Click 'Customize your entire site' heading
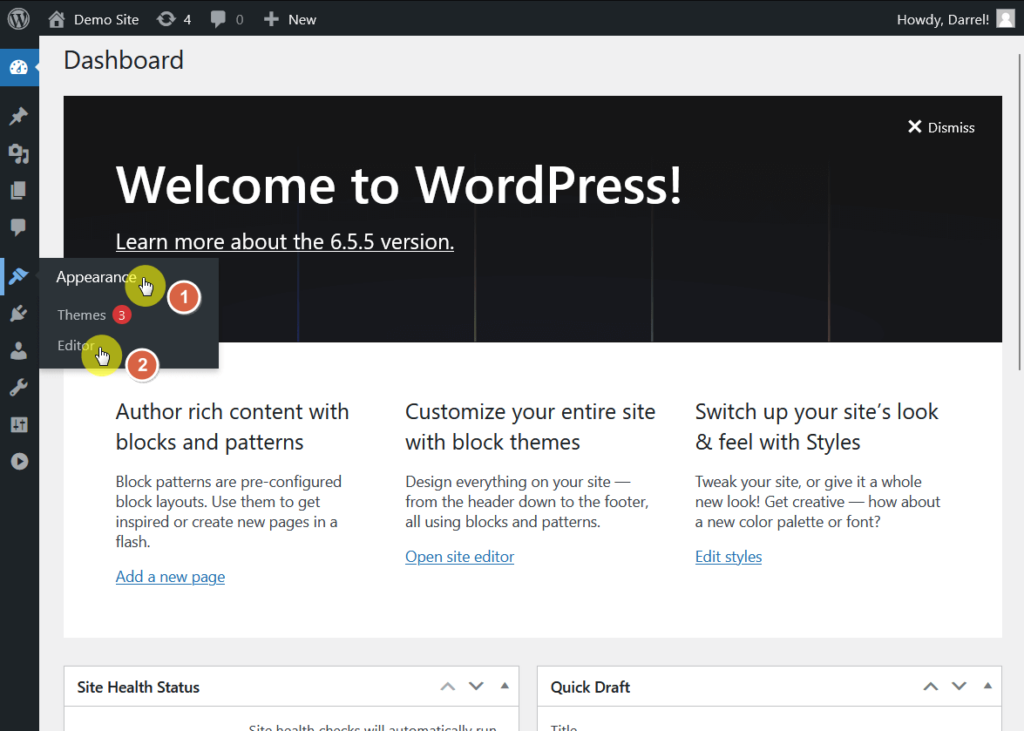1024x731 pixels. [530, 427]
